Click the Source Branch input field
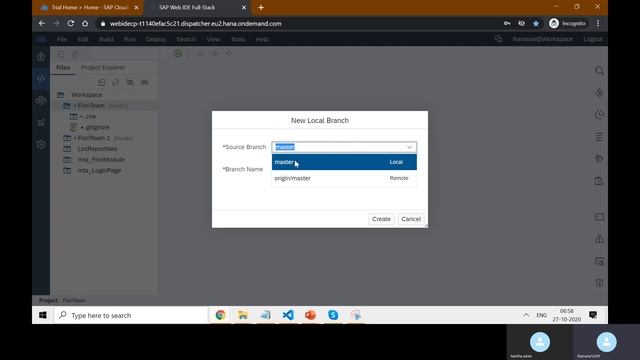 pos(344,147)
